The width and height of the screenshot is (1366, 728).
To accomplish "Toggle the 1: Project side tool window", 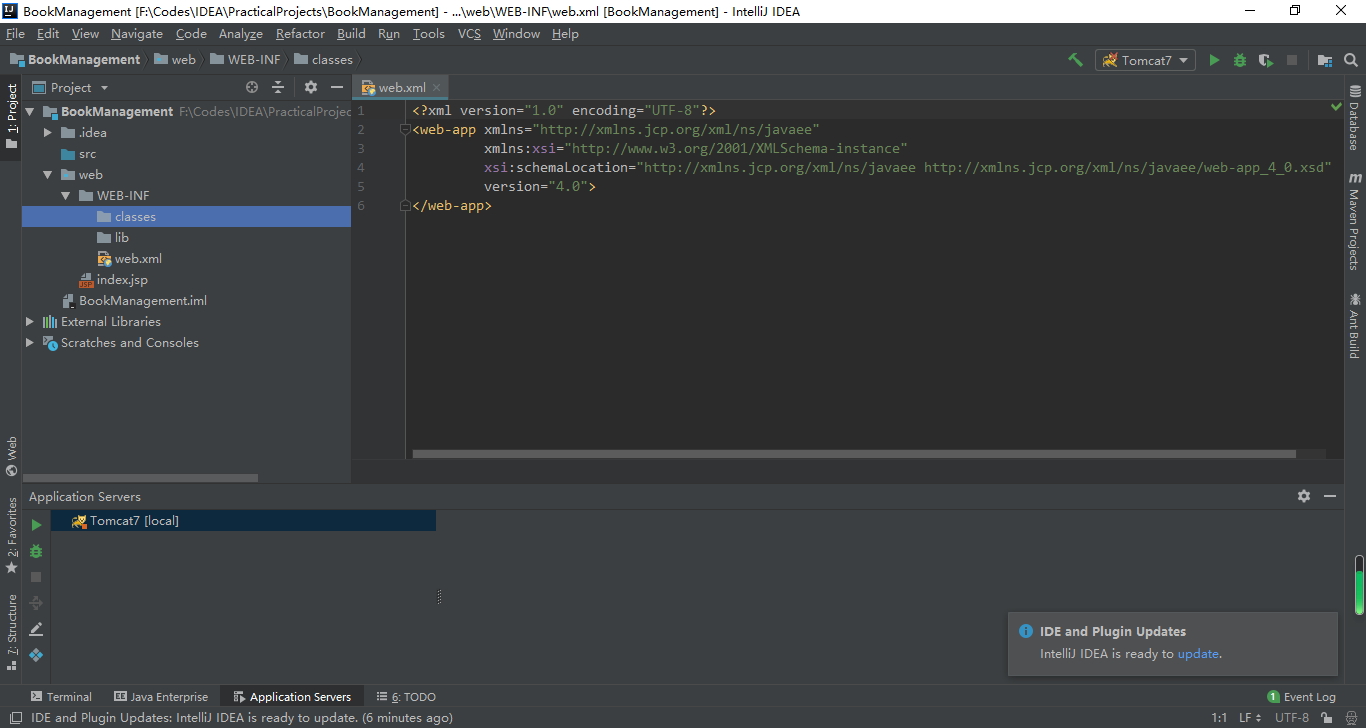I will (11, 116).
